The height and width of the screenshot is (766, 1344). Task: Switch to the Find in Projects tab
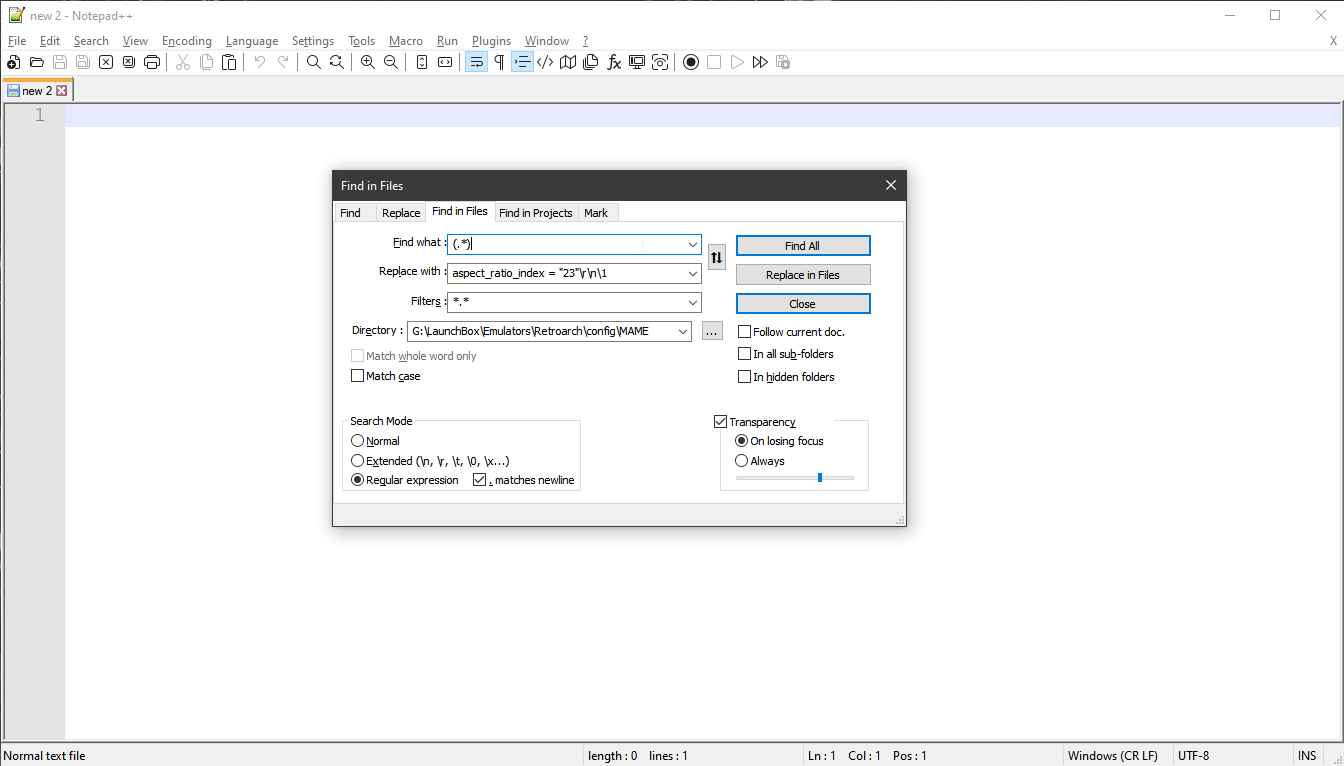pyautogui.click(x=535, y=213)
